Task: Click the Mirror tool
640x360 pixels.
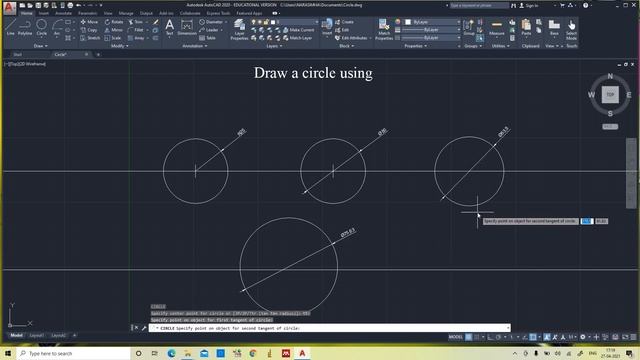Action: (113, 30)
